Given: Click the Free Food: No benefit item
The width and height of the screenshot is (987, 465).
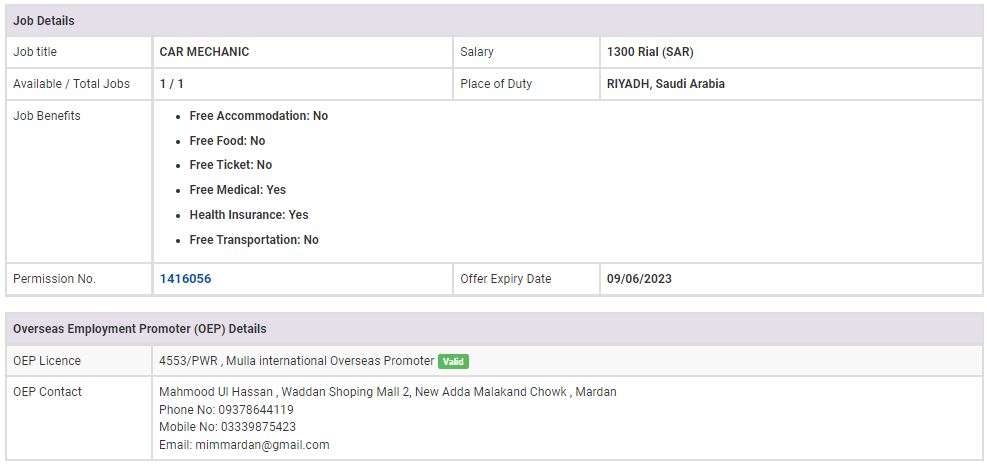Looking at the screenshot, I should [227, 141].
